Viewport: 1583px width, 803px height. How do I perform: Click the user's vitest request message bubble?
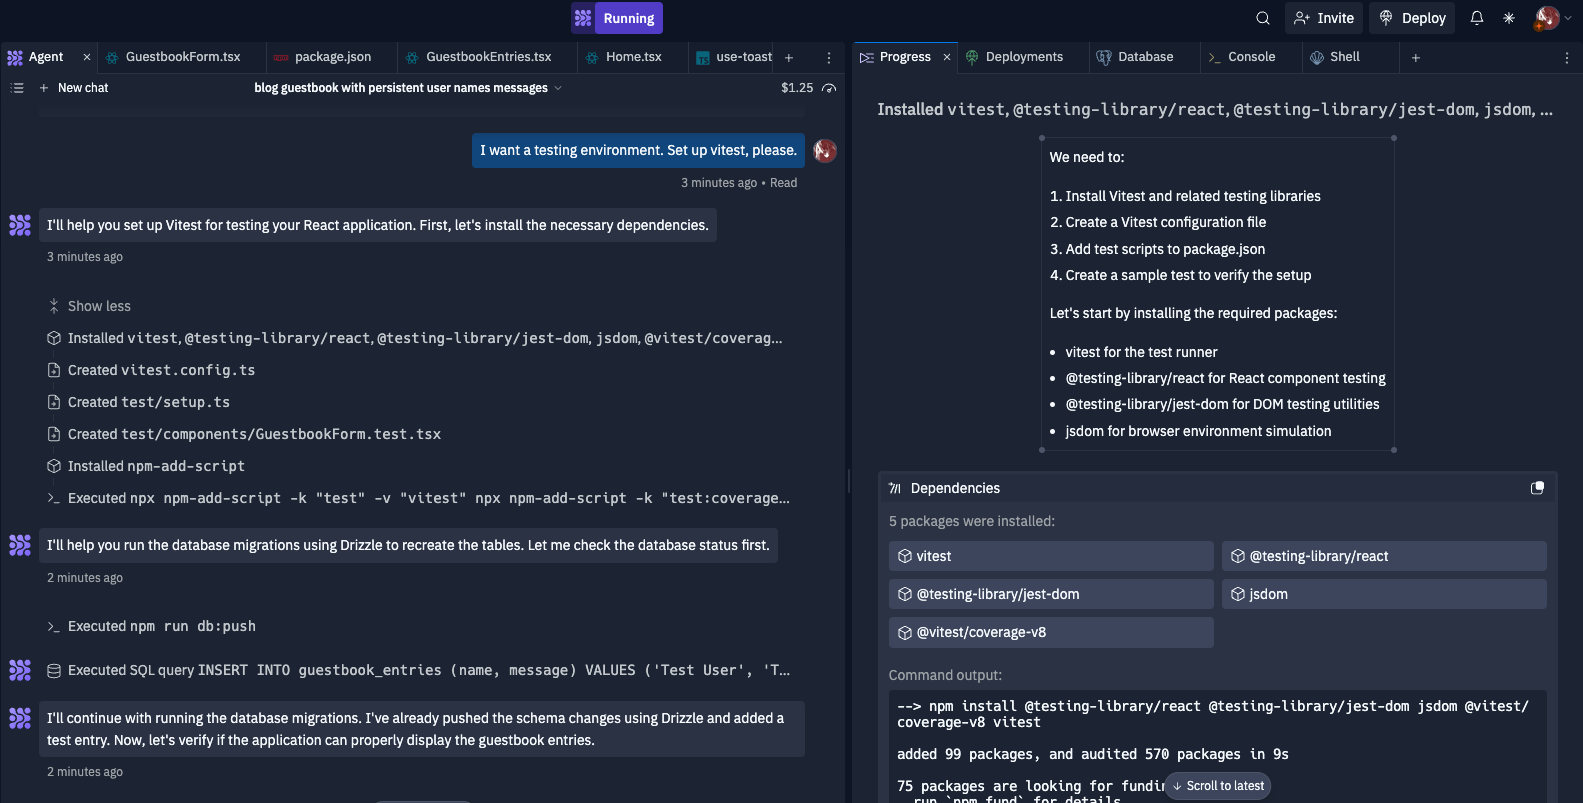[x=638, y=150]
